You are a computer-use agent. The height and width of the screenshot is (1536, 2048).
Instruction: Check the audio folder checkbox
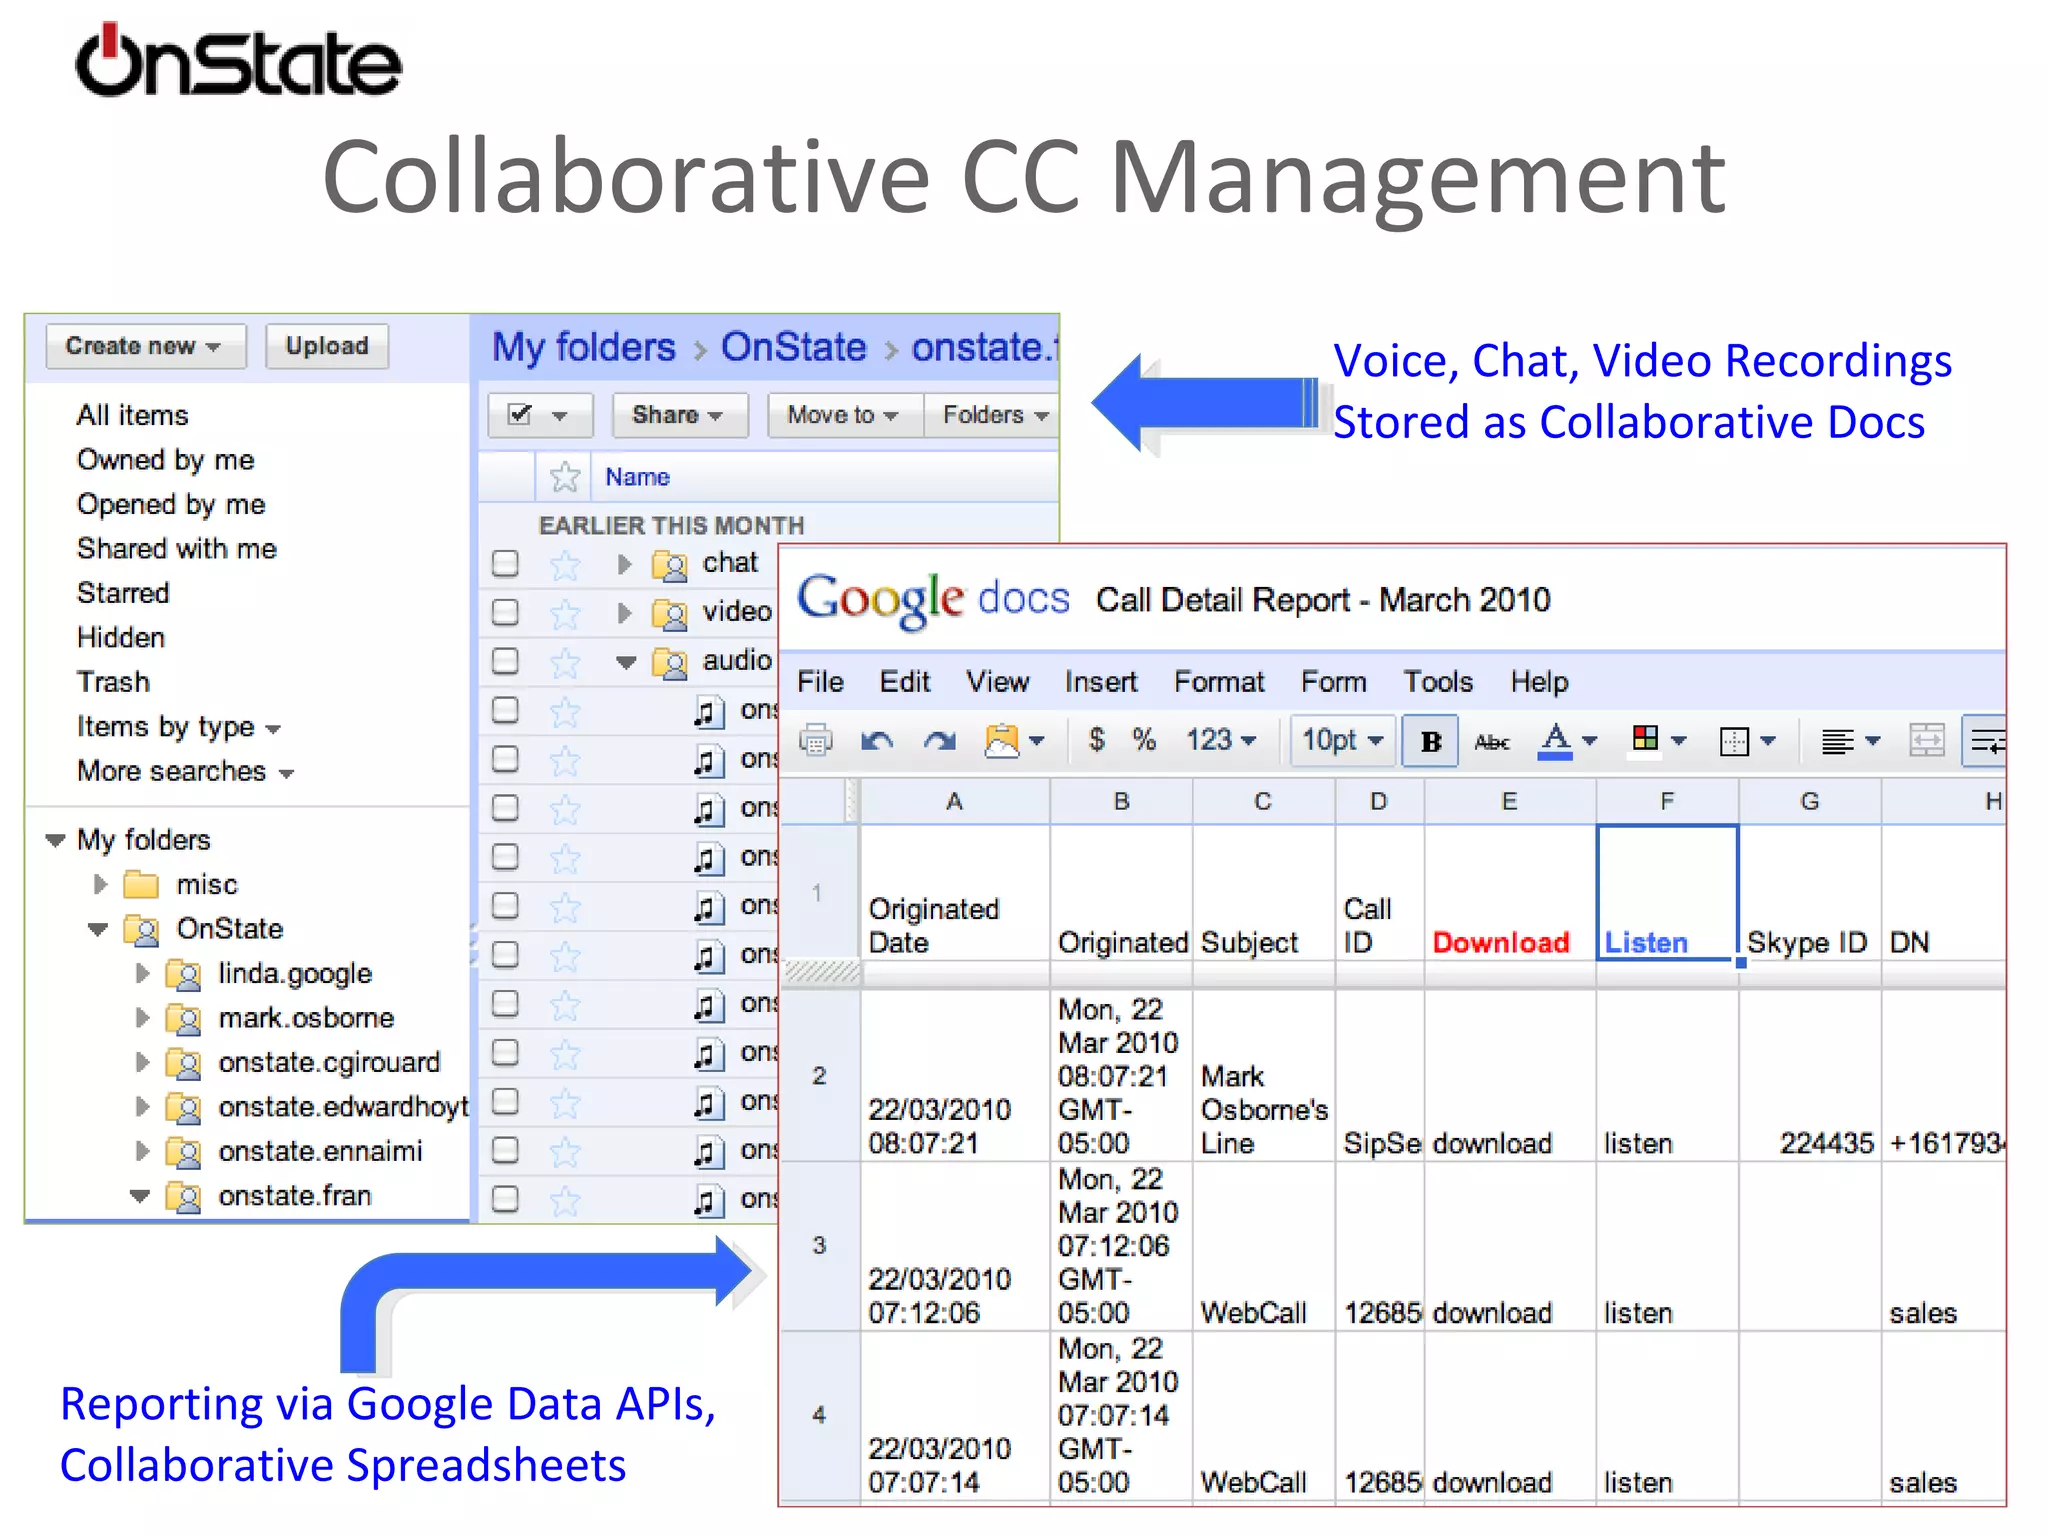click(505, 661)
